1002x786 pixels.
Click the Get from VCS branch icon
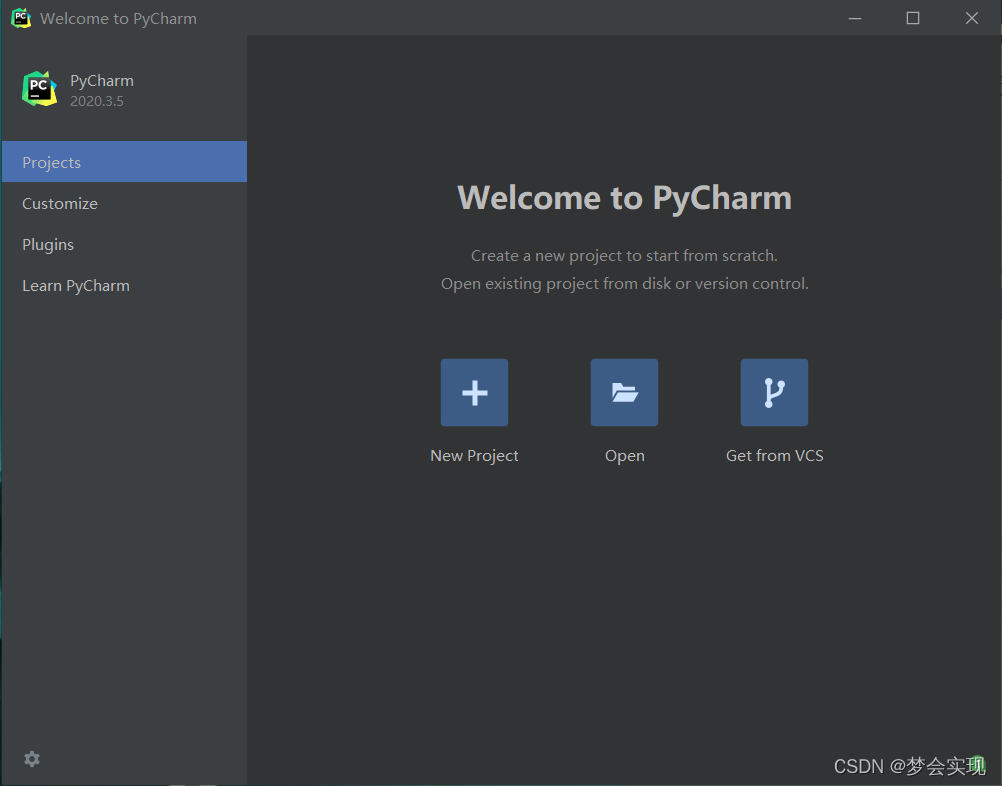pyautogui.click(x=774, y=392)
